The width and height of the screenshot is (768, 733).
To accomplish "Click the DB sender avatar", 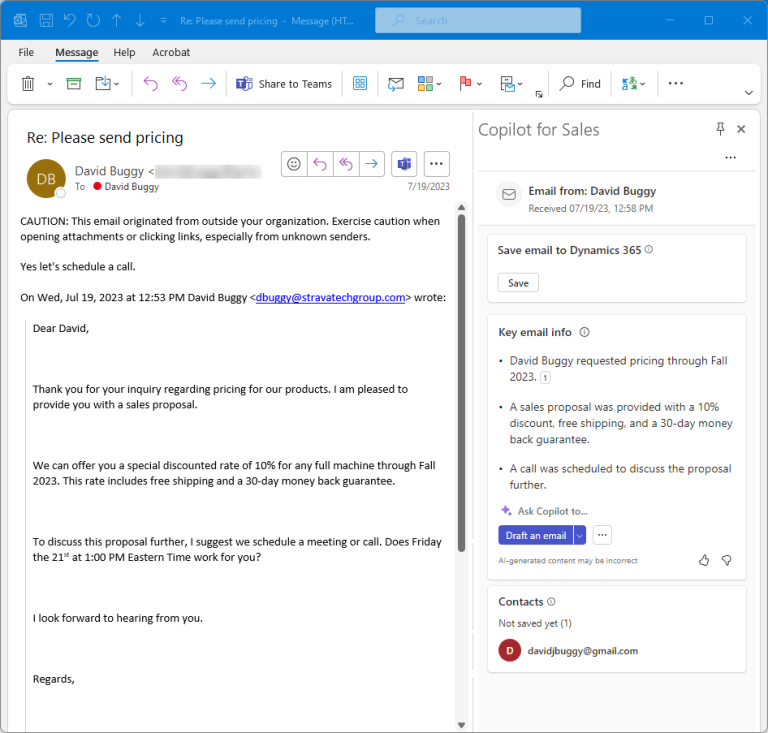I will point(46,179).
